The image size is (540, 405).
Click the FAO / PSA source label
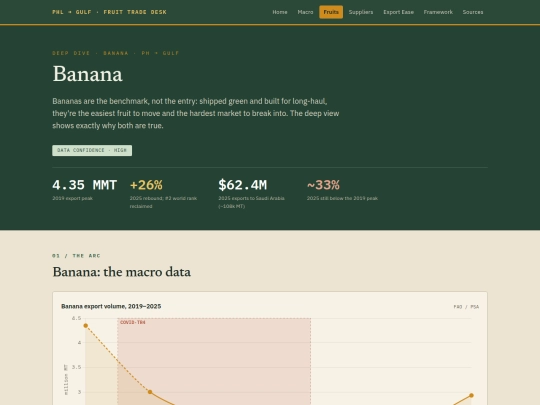[466, 307]
